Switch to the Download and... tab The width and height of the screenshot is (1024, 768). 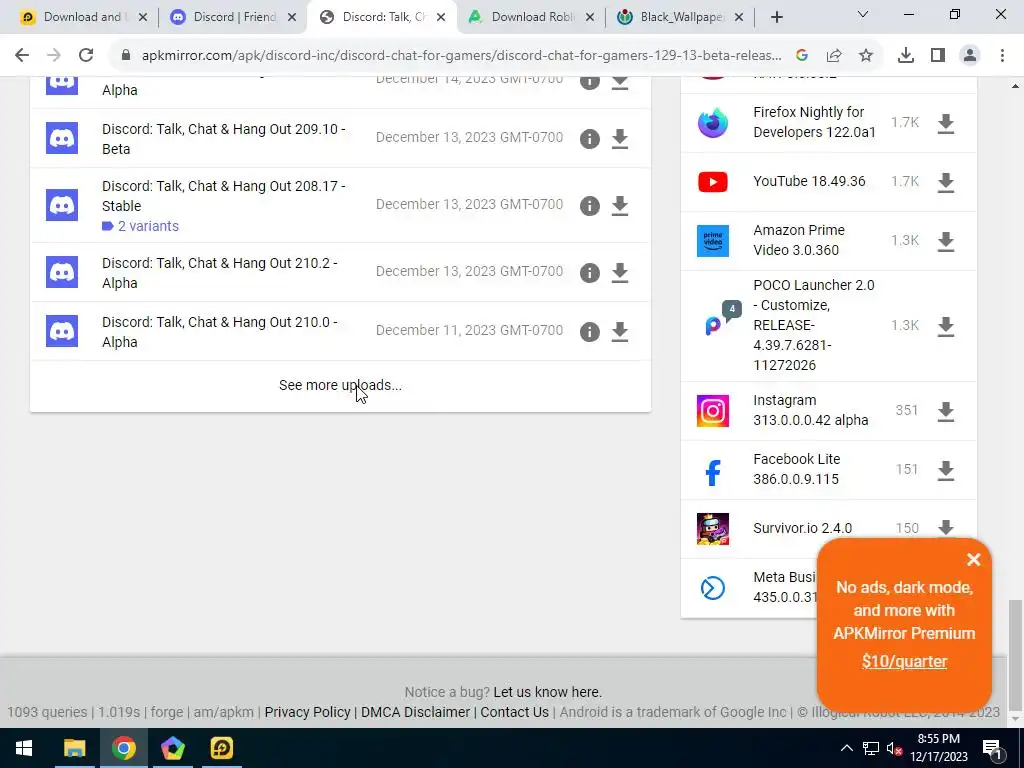(x=83, y=17)
